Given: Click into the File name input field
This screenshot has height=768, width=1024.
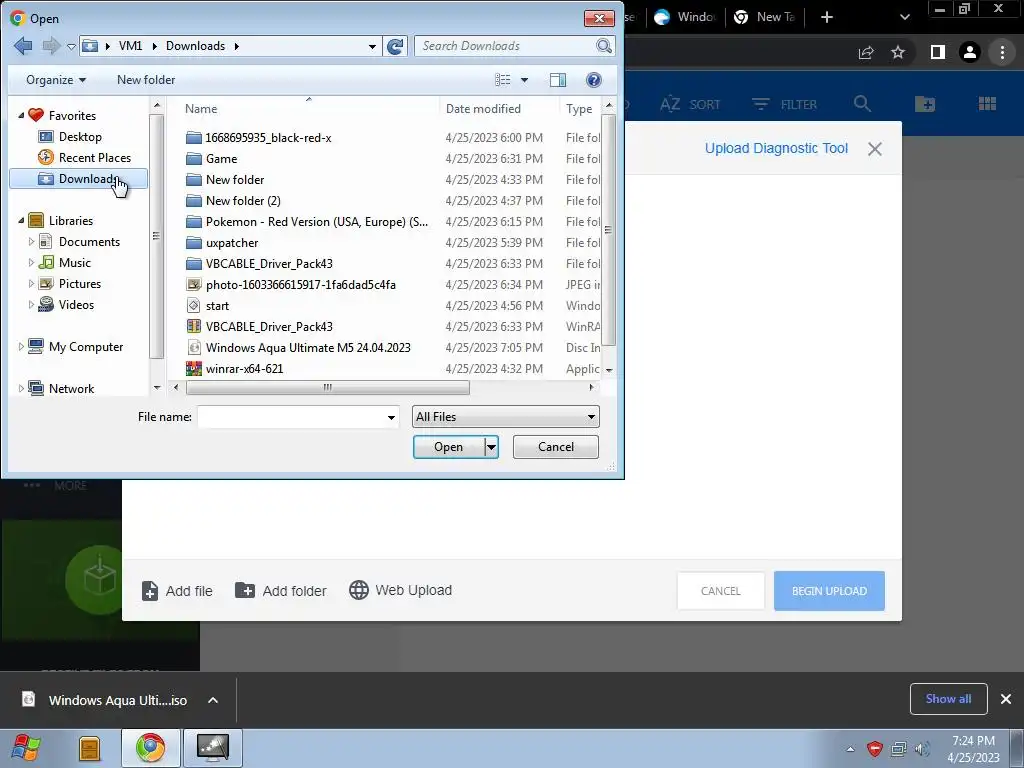Looking at the screenshot, I should coord(292,417).
